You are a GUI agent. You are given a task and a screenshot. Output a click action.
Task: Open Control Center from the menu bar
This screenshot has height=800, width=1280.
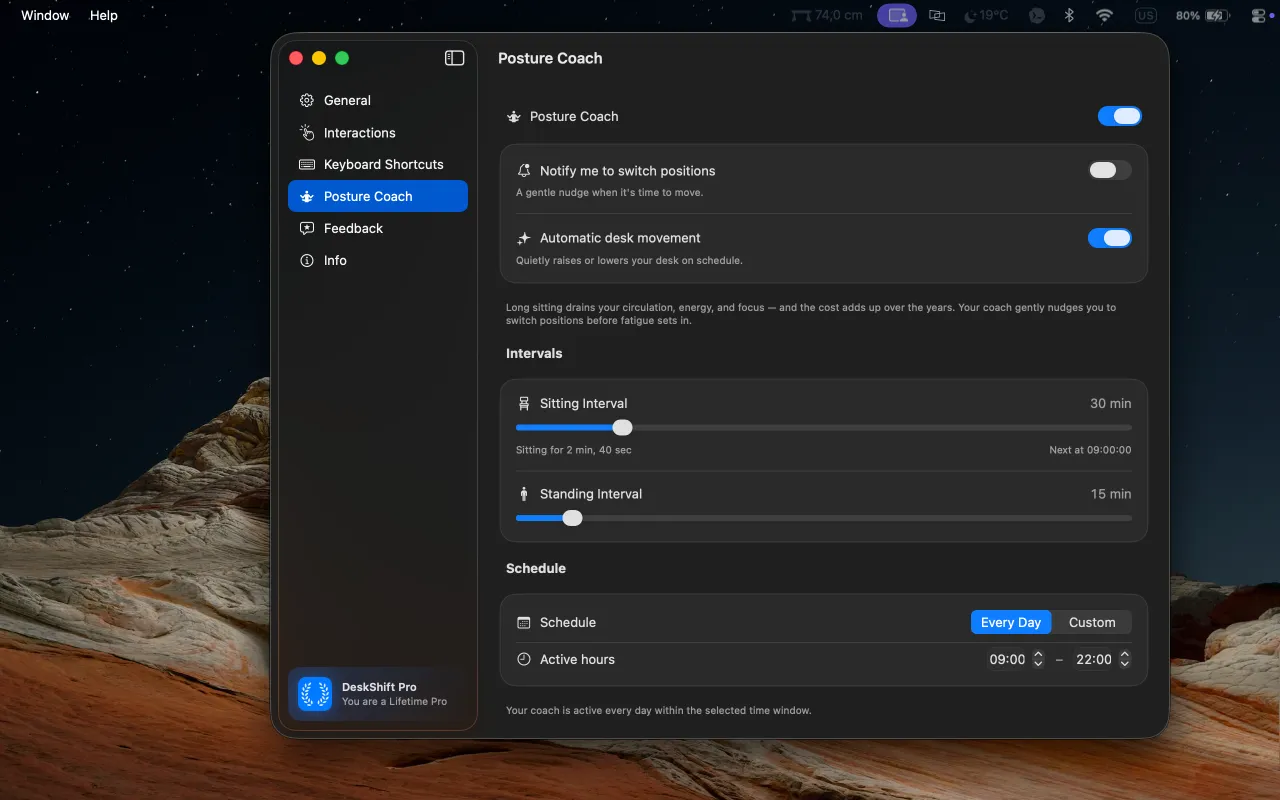(1259, 15)
